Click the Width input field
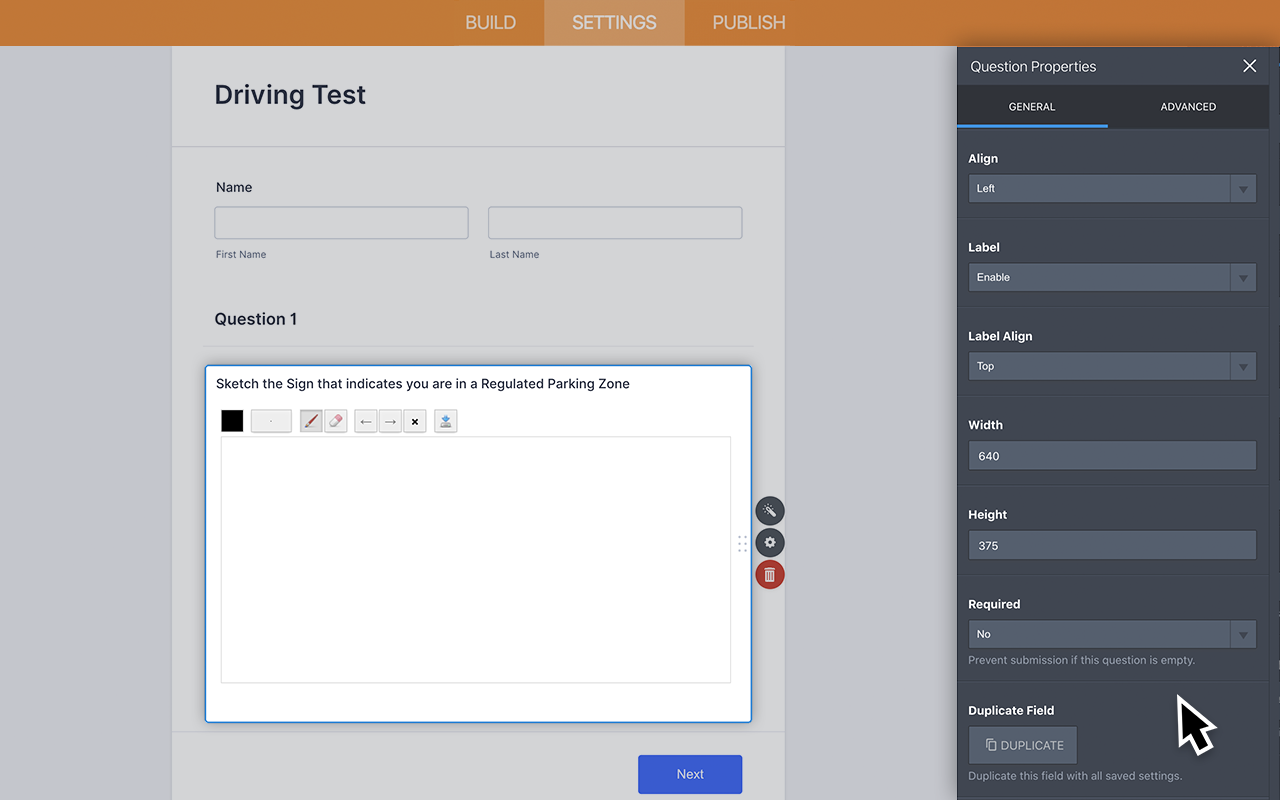This screenshot has width=1280, height=800. (x=1111, y=456)
